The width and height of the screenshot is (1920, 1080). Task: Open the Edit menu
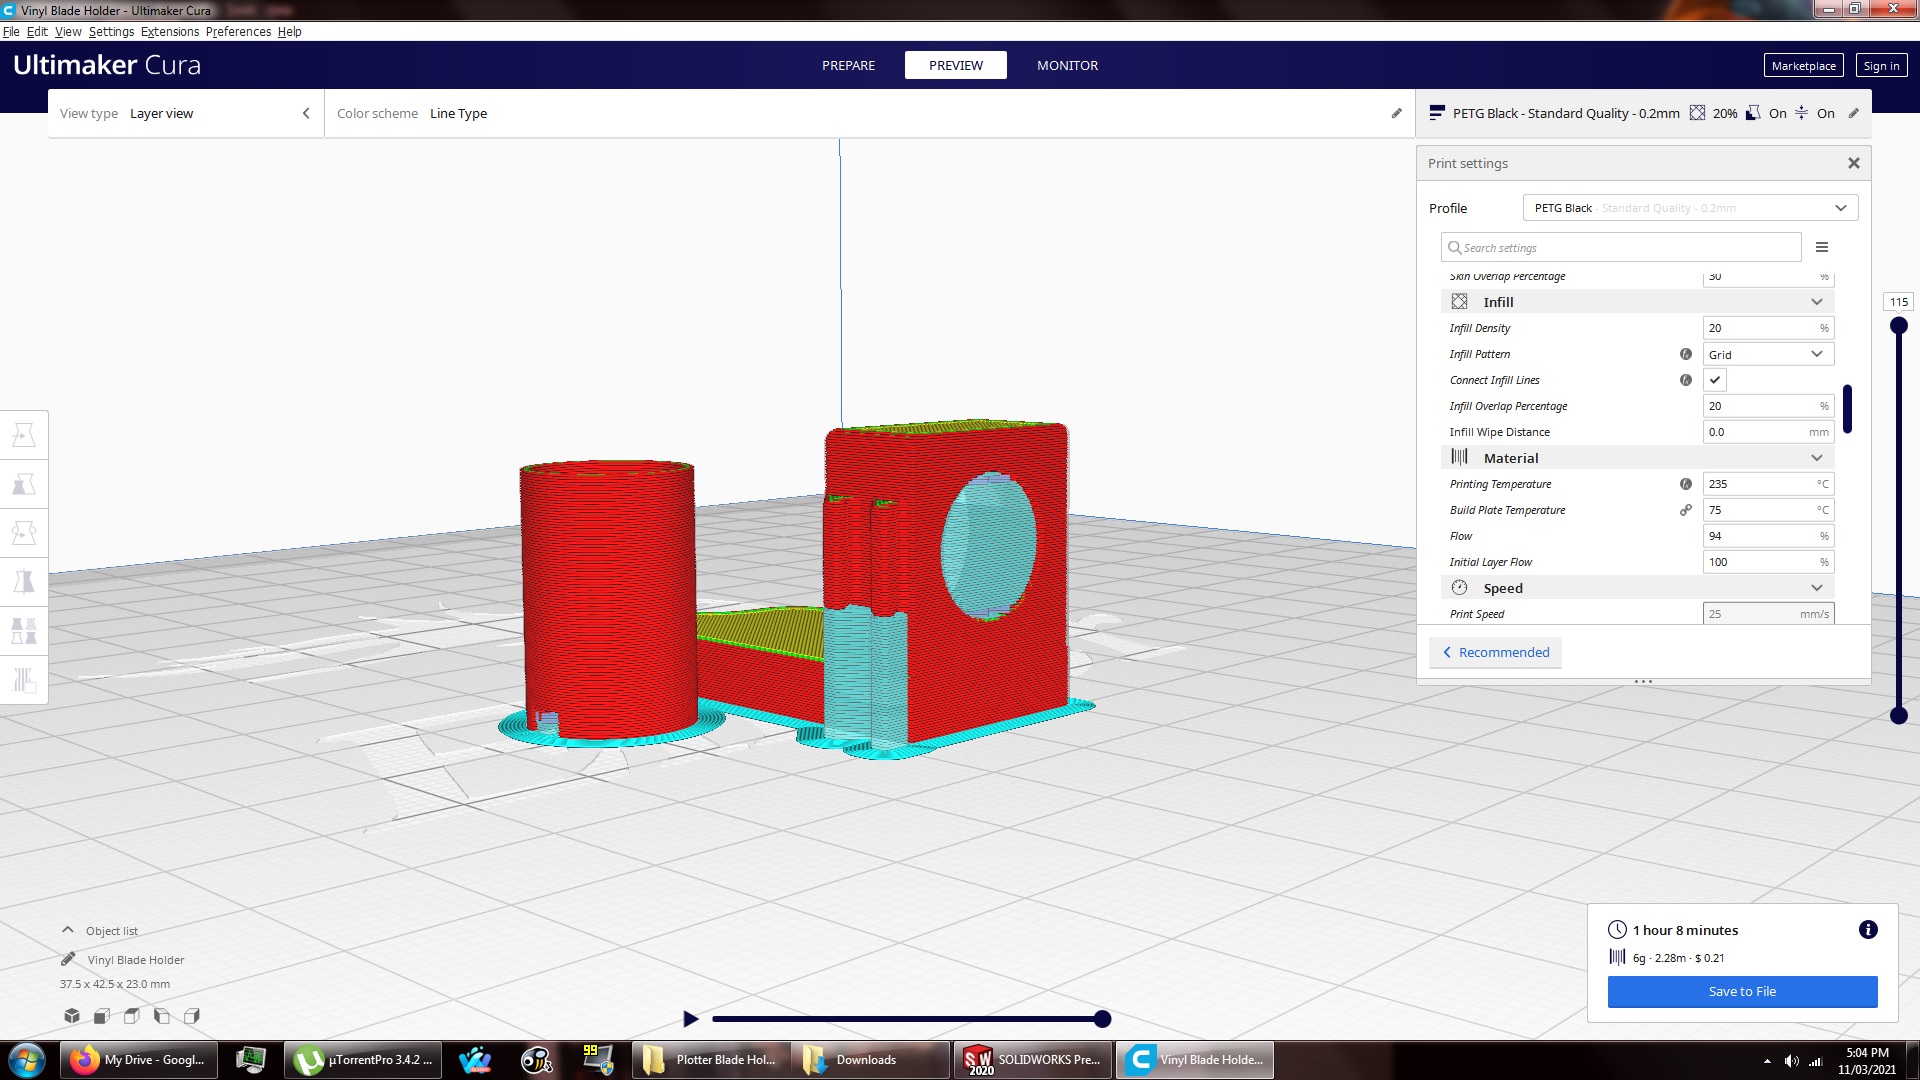pyautogui.click(x=37, y=32)
